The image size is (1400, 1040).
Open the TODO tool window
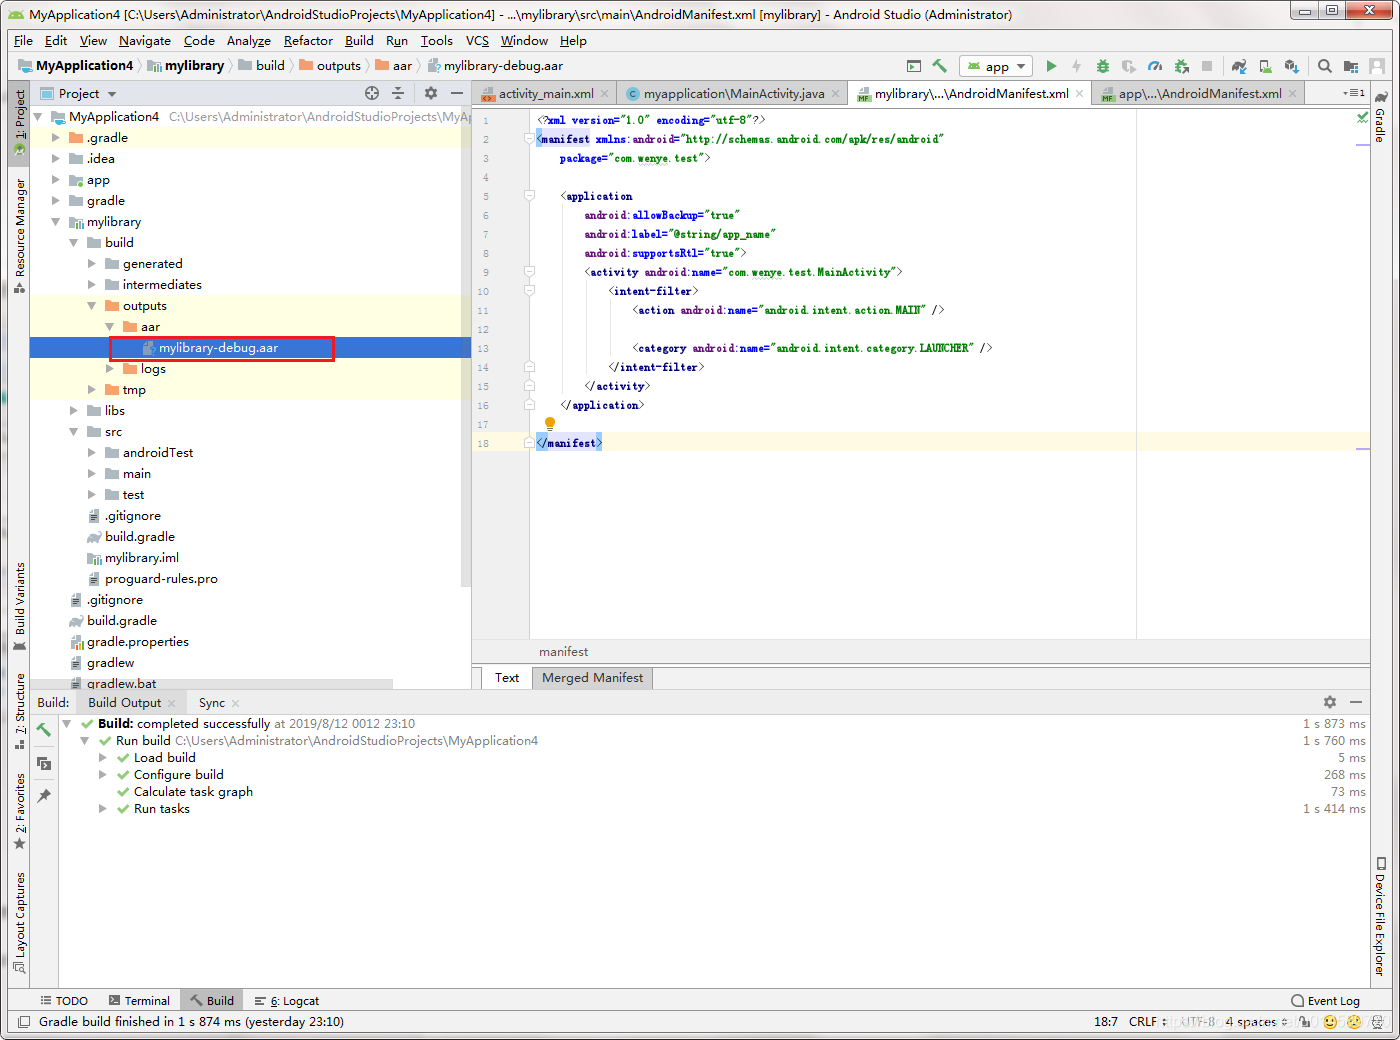pos(64,1001)
